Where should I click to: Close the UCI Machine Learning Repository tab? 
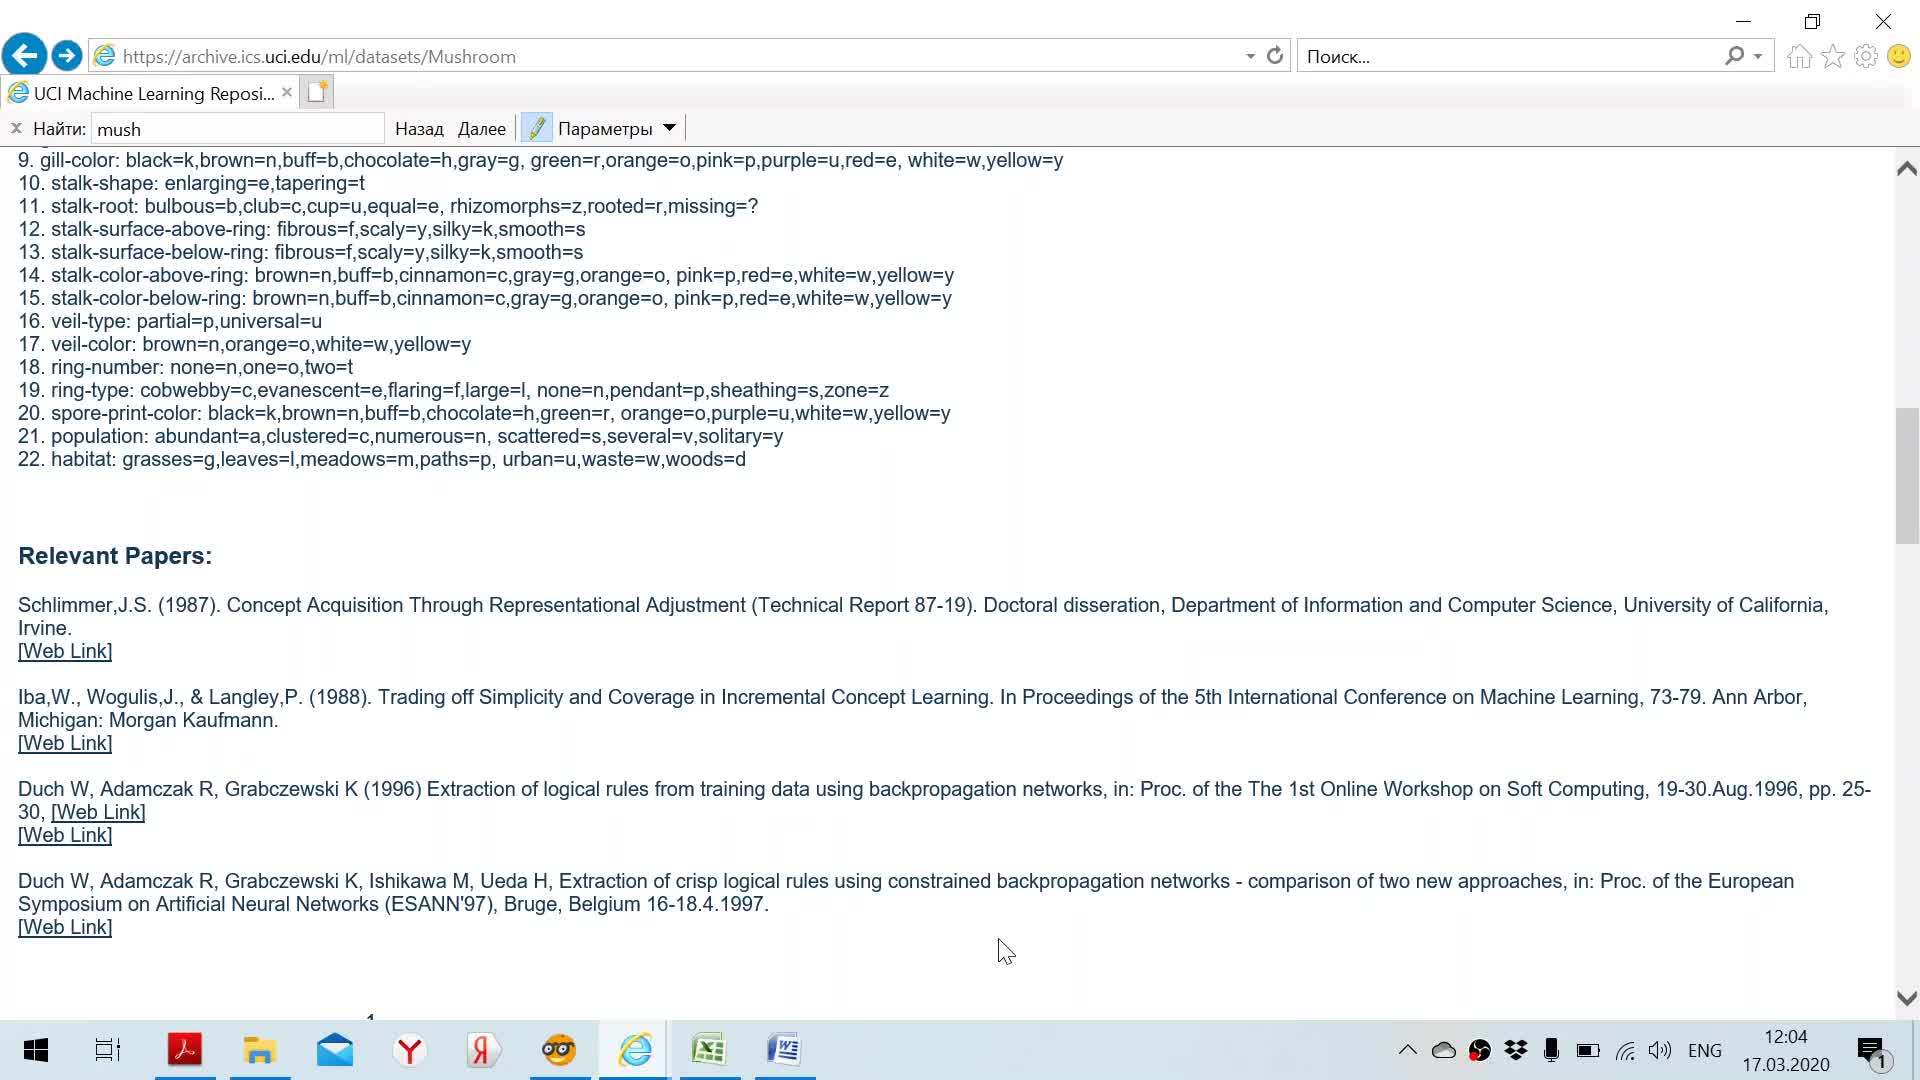point(287,92)
